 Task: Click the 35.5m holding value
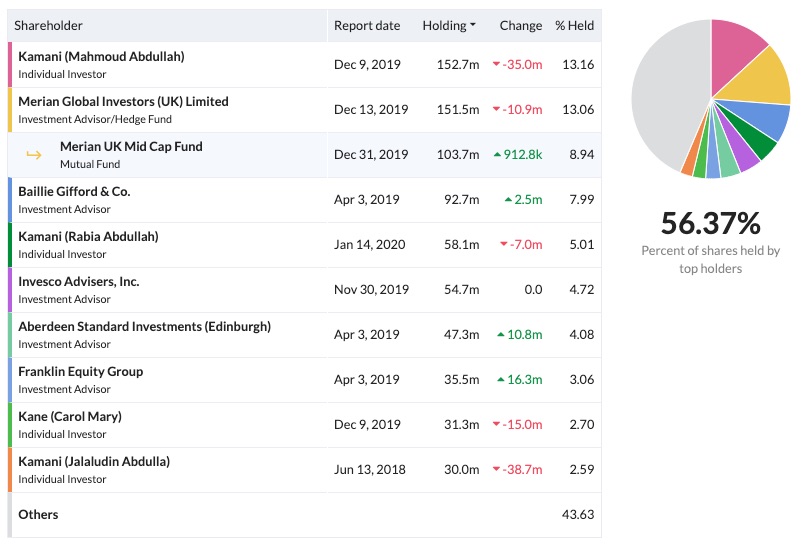[462, 379]
